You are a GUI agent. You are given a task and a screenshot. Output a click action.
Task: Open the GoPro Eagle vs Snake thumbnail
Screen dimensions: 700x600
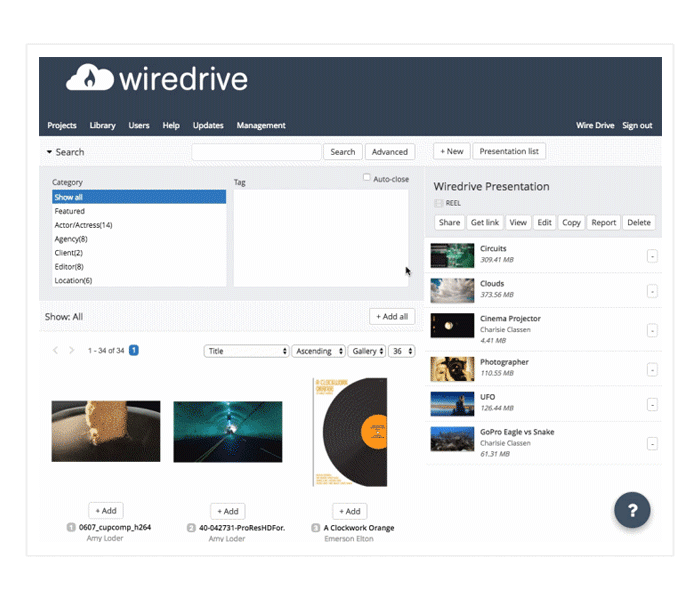[452, 439]
